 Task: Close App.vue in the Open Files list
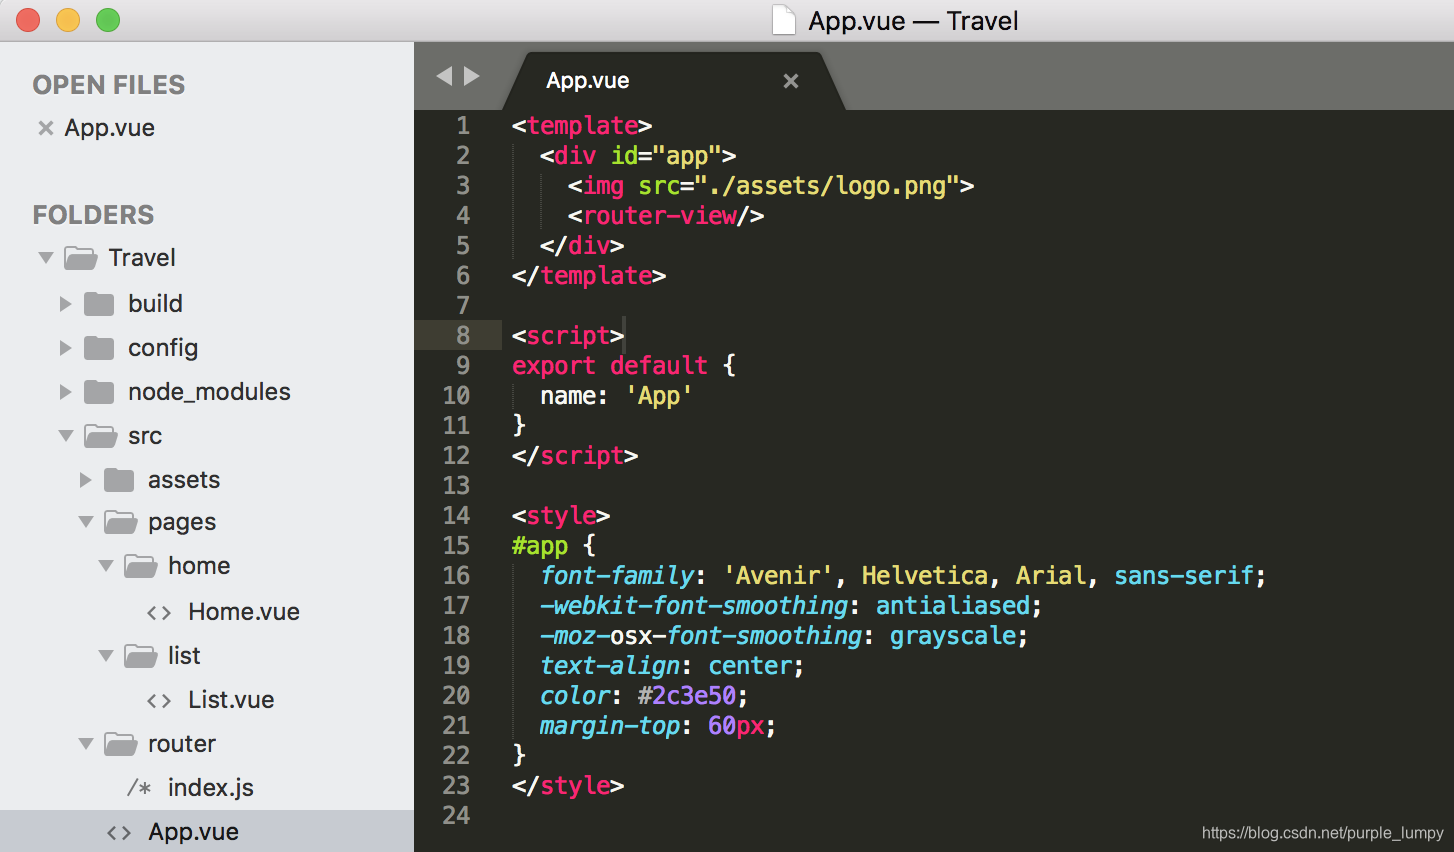45,128
